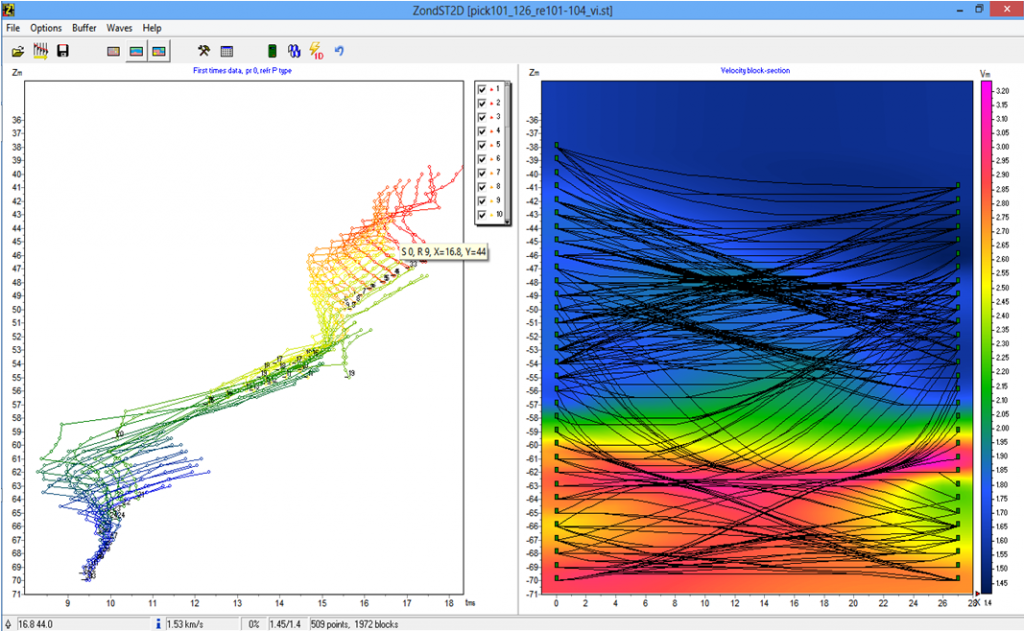Image resolution: width=1024 pixels, height=631 pixels.
Task: Click the save floppy disk icon
Action: pos(63,51)
